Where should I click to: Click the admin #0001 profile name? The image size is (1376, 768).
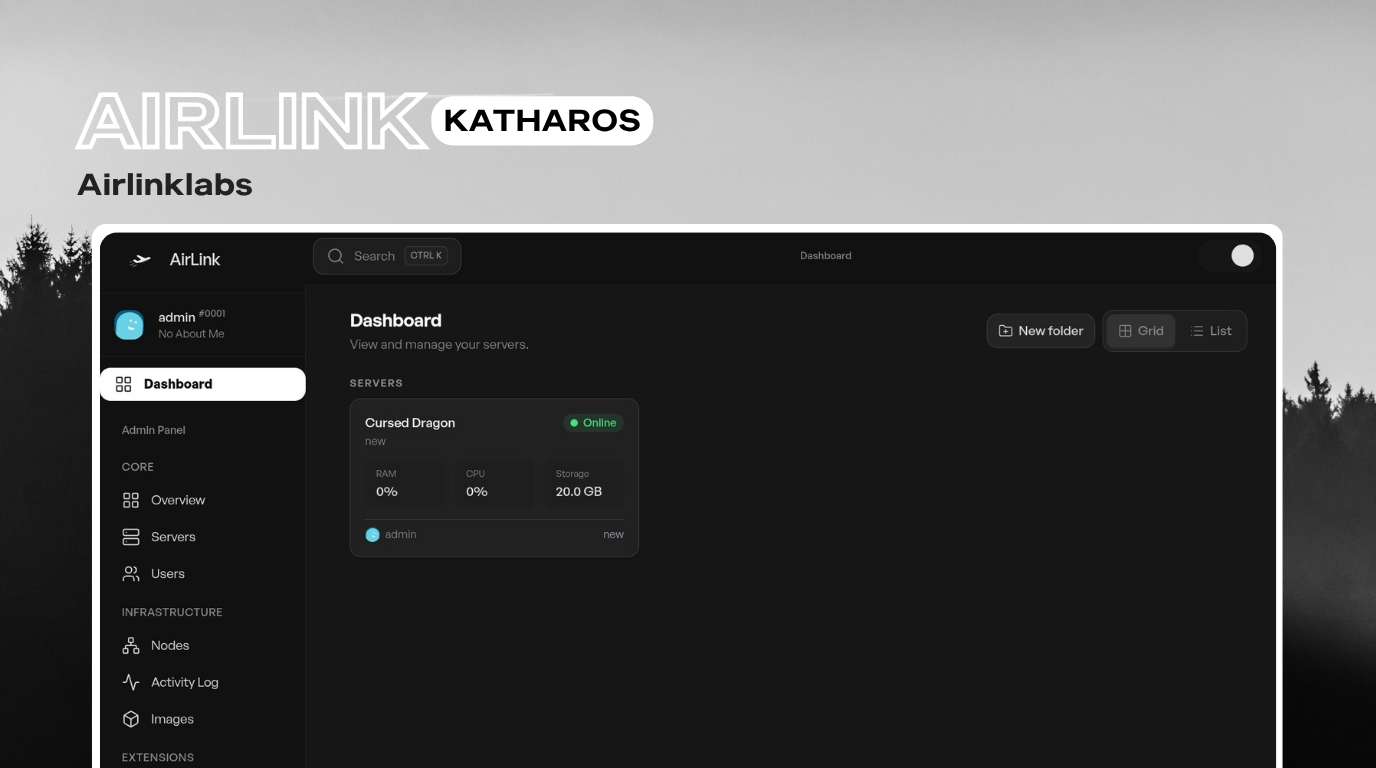[x=192, y=316]
